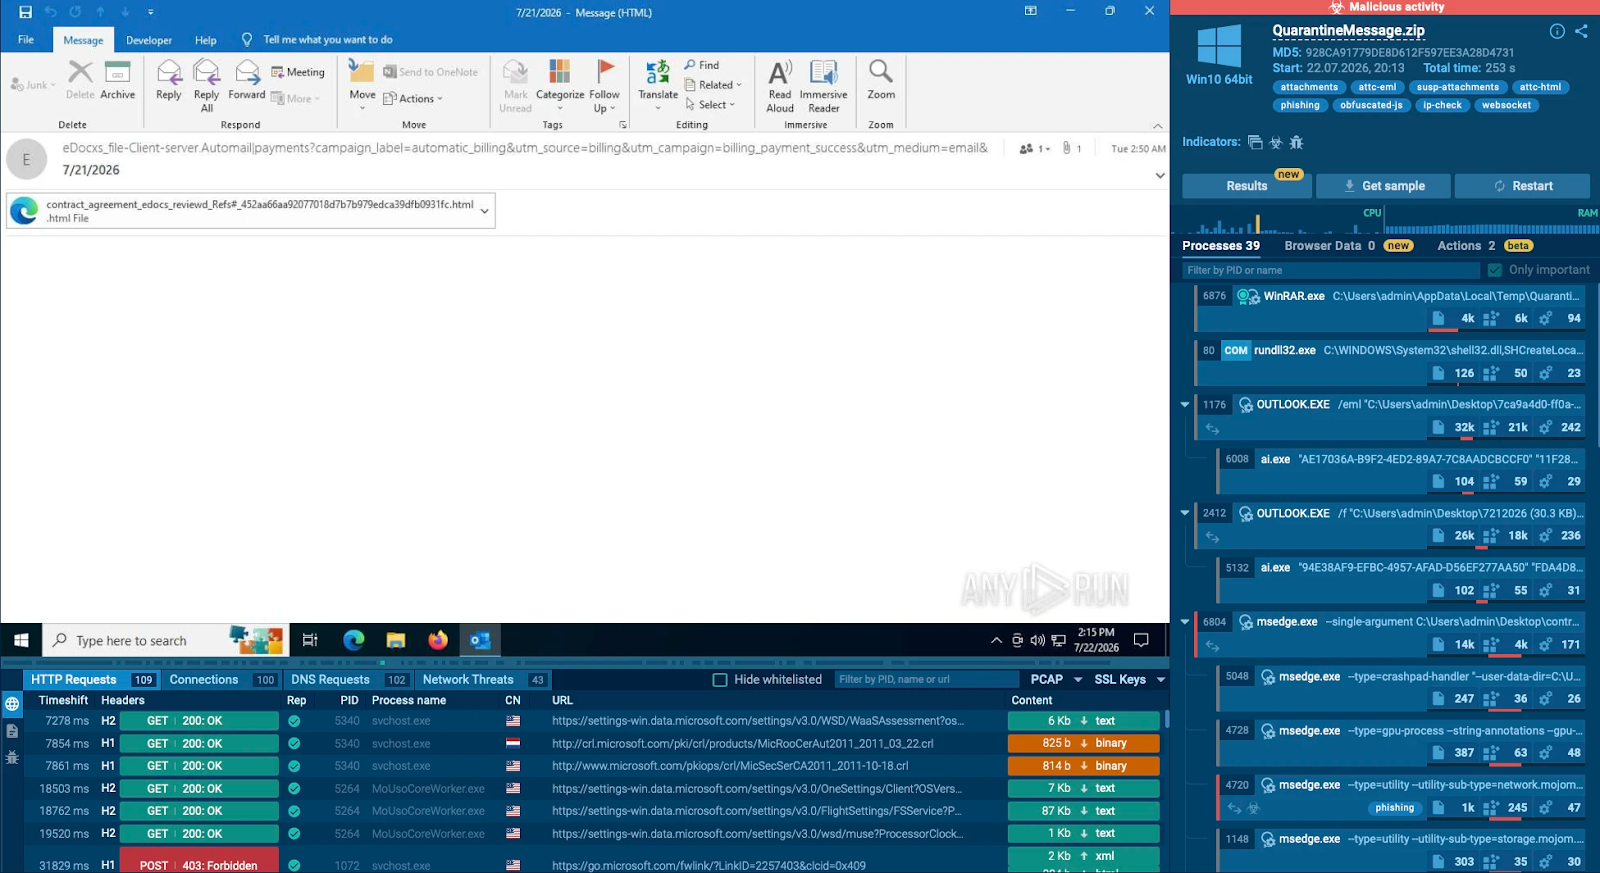The height and width of the screenshot is (873, 1600).
Task: Open the File tab in Outlook
Action: point(26,40)
